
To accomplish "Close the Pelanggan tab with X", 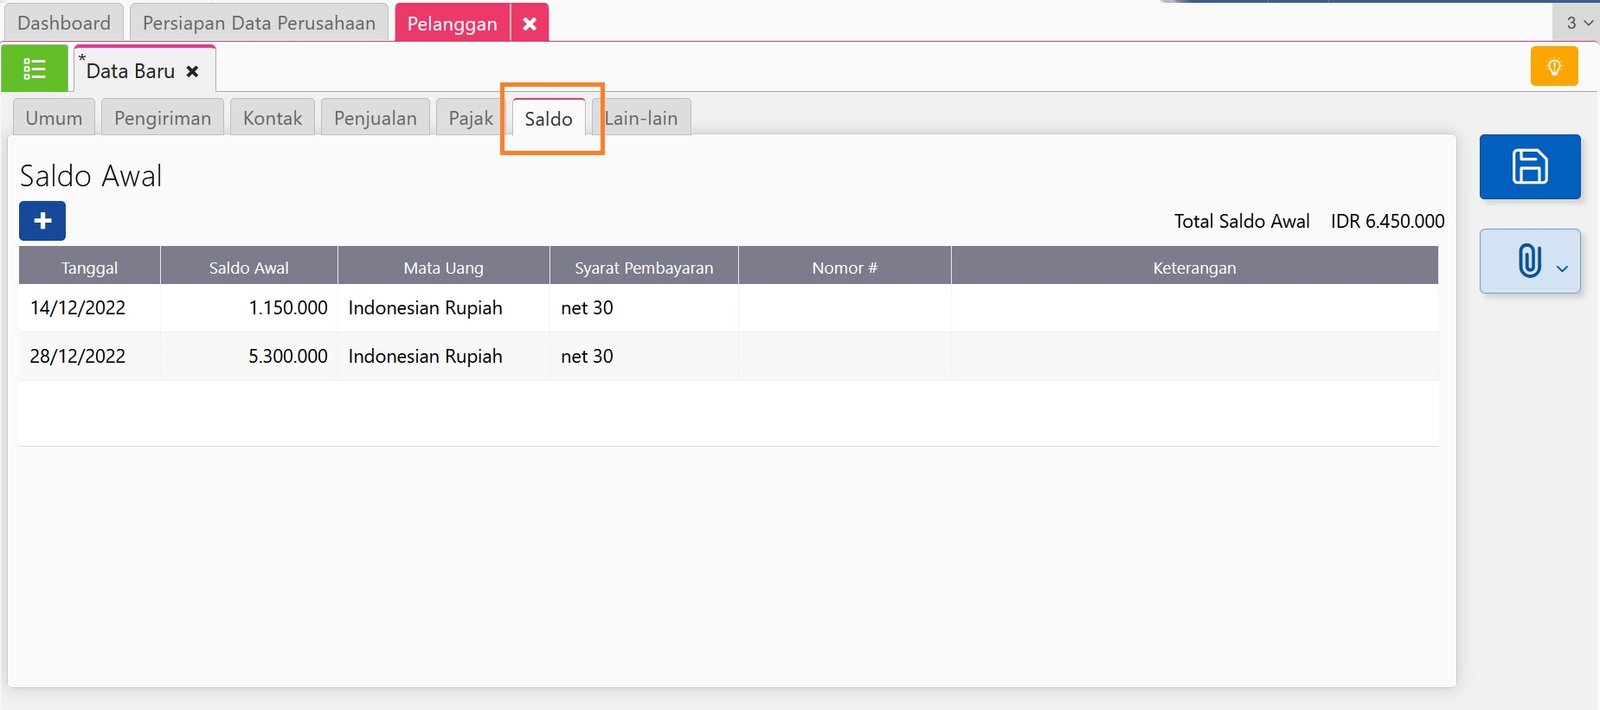I will coord(530,23).
